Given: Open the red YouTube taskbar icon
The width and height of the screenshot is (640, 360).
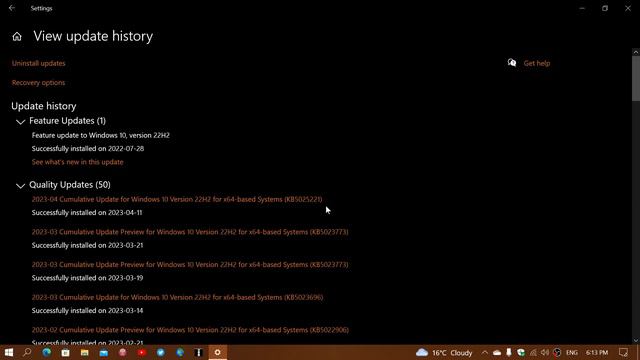Looking at the screenshot, I should click(x=142, y=352).
